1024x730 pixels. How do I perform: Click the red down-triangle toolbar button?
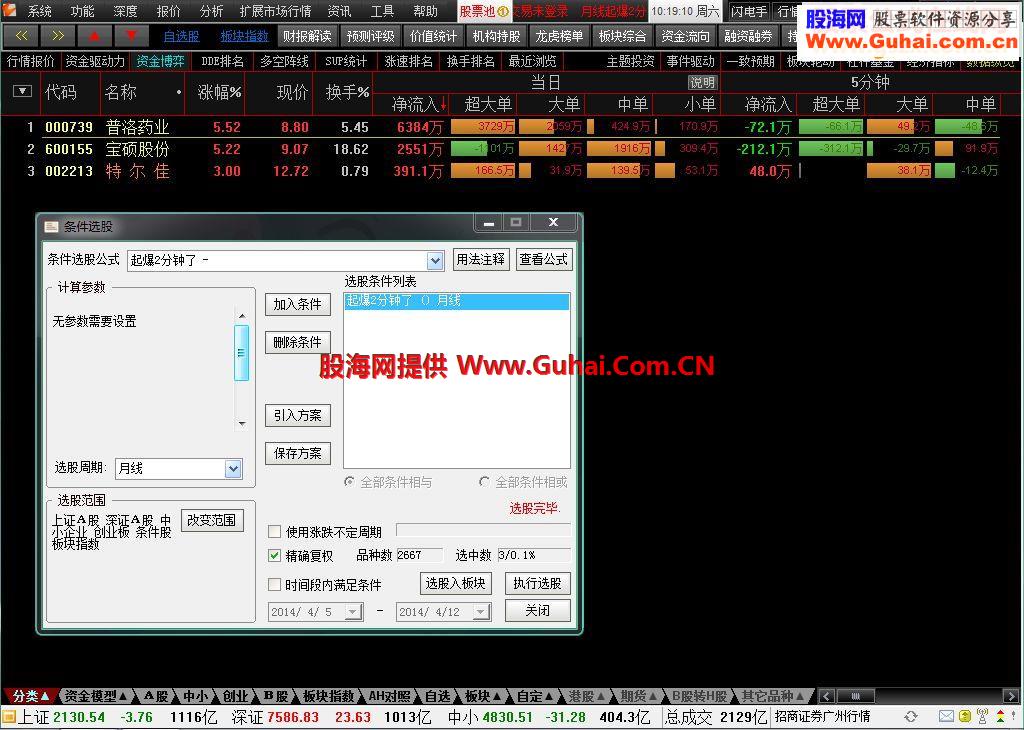click(131, 36)
